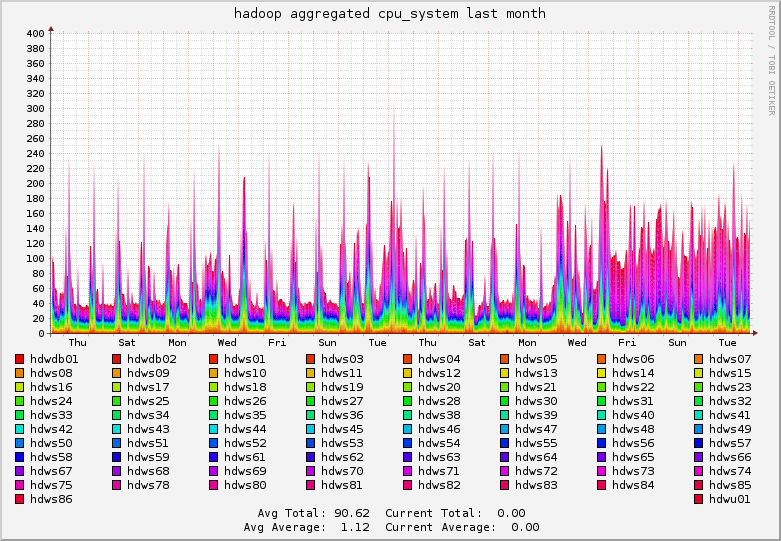The height and width of the screenshot is (541, 781).
Task: Click the 300 y-axis label
Action: point(35,109)
